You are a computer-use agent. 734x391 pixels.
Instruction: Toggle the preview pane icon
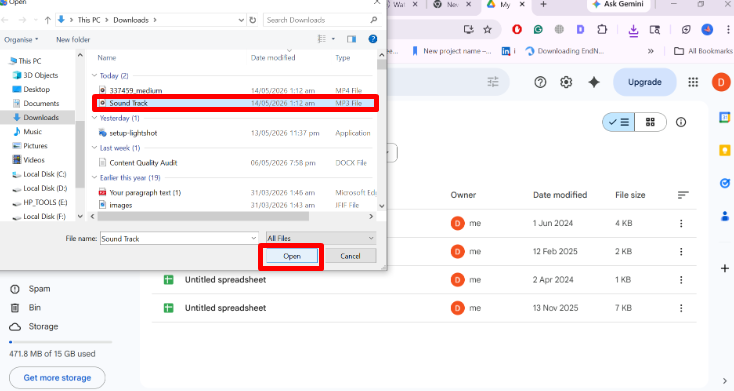pos(352,39)
